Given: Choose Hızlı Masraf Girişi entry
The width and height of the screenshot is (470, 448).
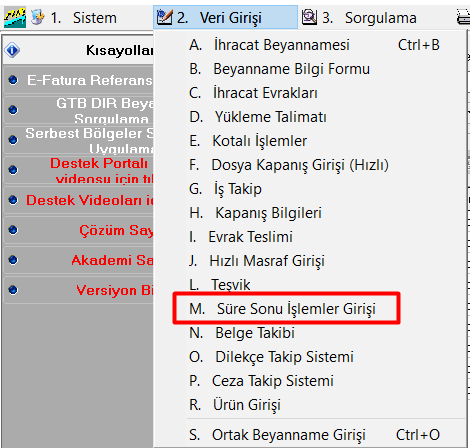Looking at the screenshot, I should coord(257,261).
